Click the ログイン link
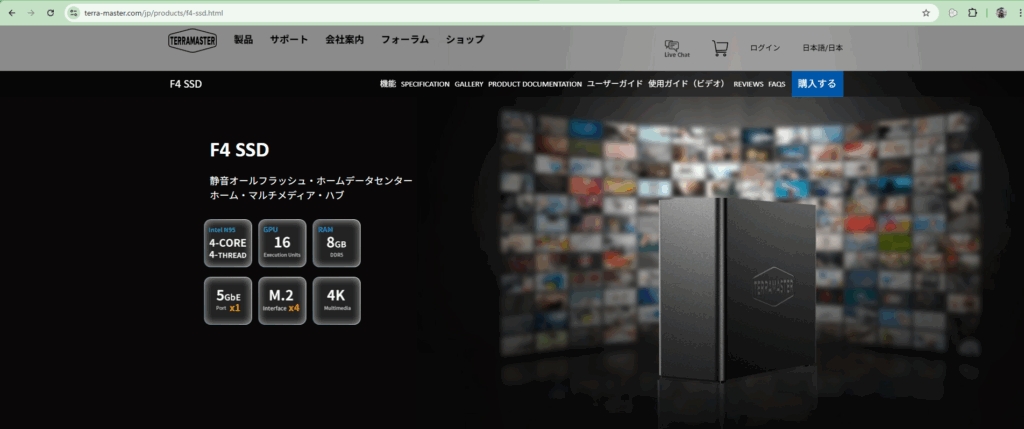 coord(765,48)
